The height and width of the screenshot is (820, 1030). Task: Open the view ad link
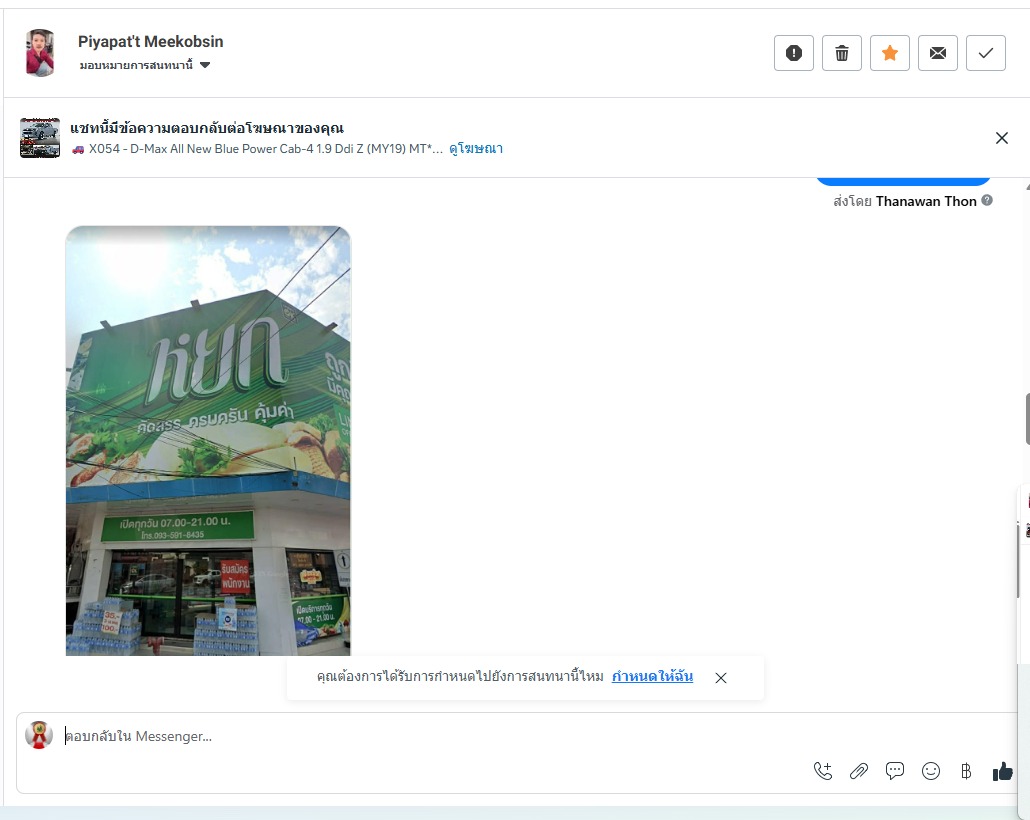pos(476,148)
